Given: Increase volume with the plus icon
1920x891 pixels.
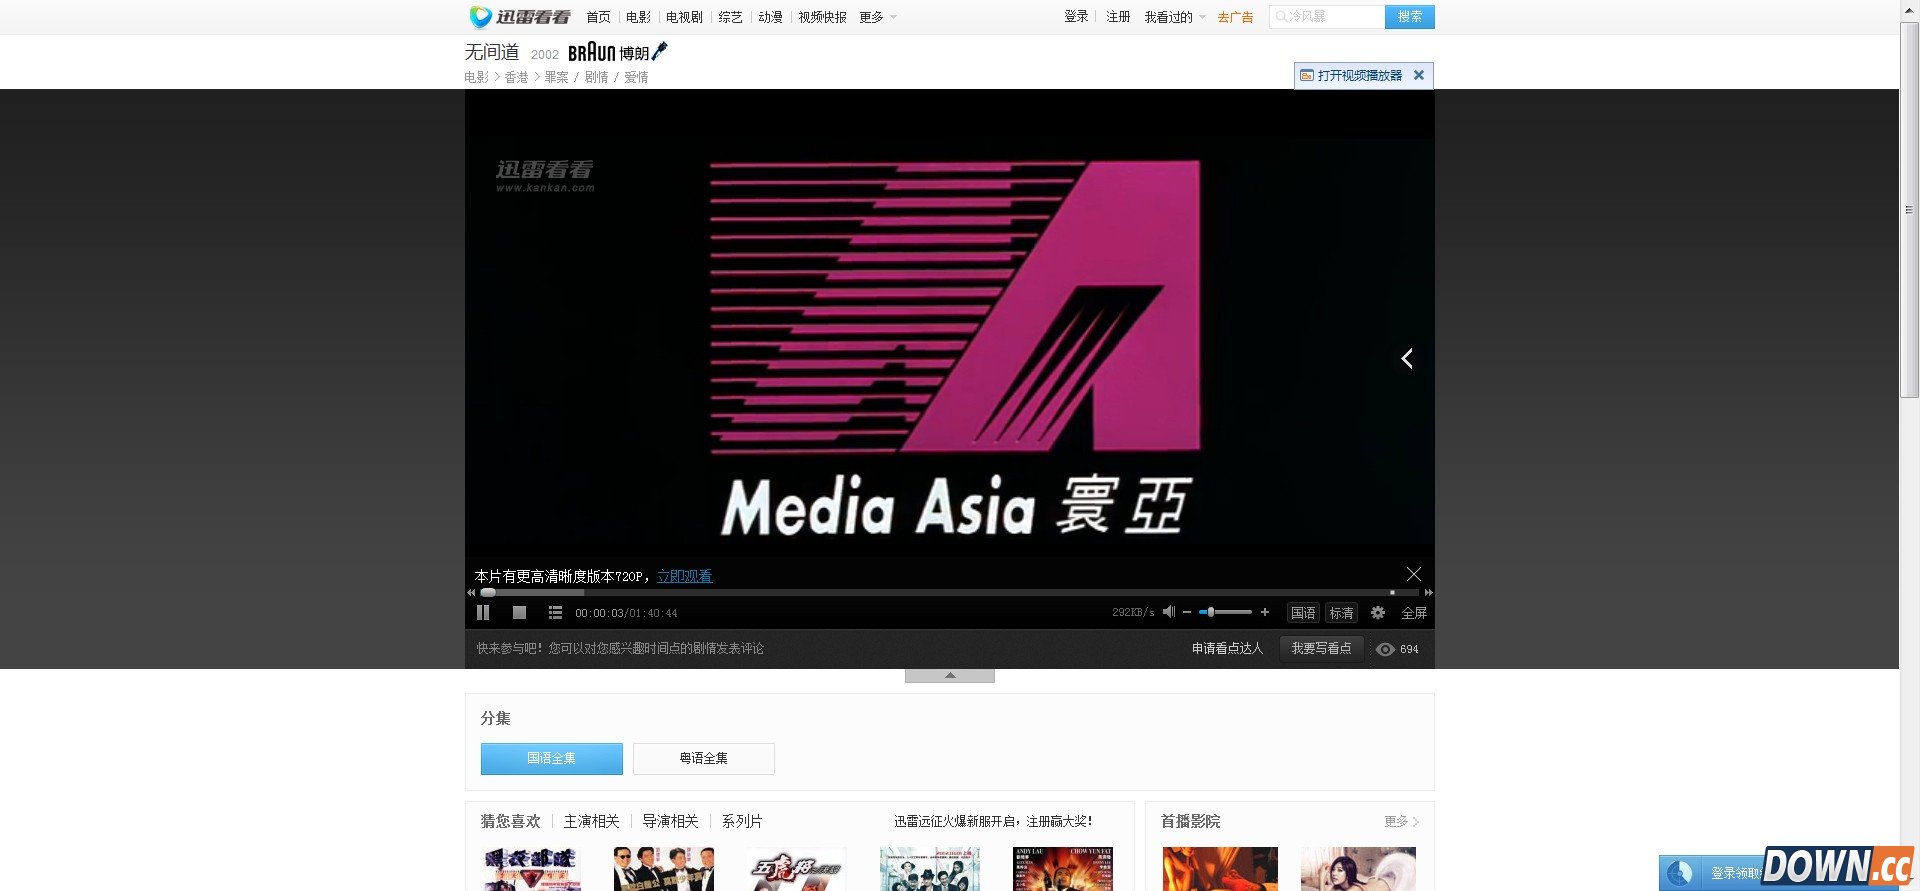Looking at the screenshot, I should pyautogui.click(x=1265, y=612).
